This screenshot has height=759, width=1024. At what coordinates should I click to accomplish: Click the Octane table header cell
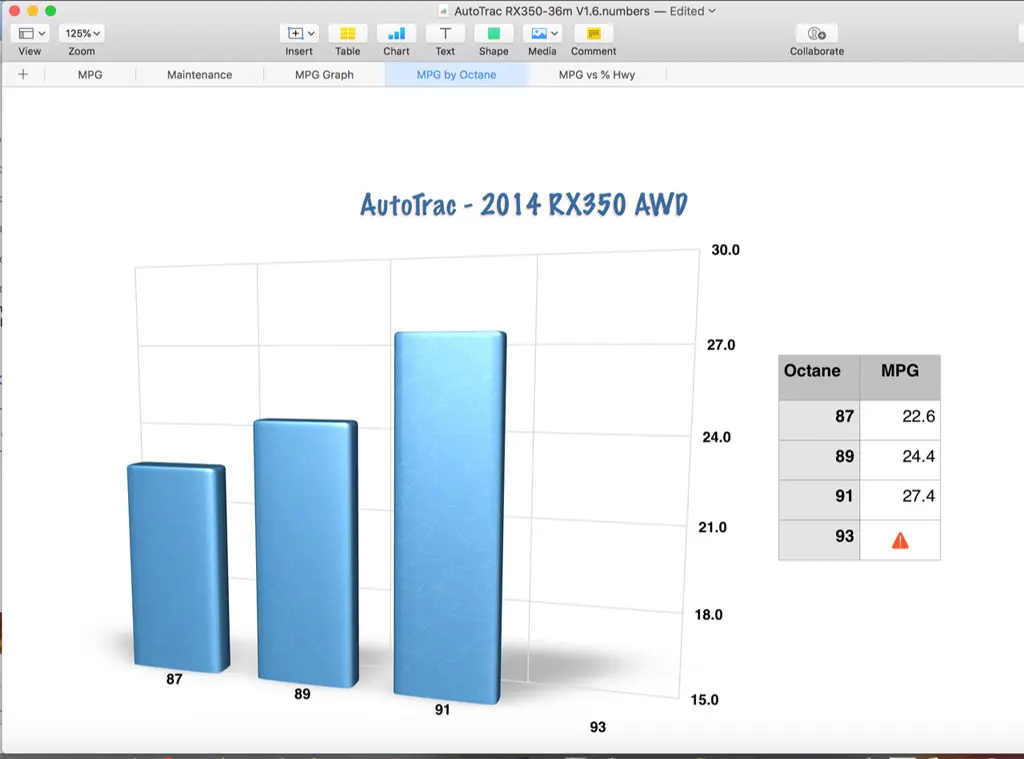coord(819,377)
